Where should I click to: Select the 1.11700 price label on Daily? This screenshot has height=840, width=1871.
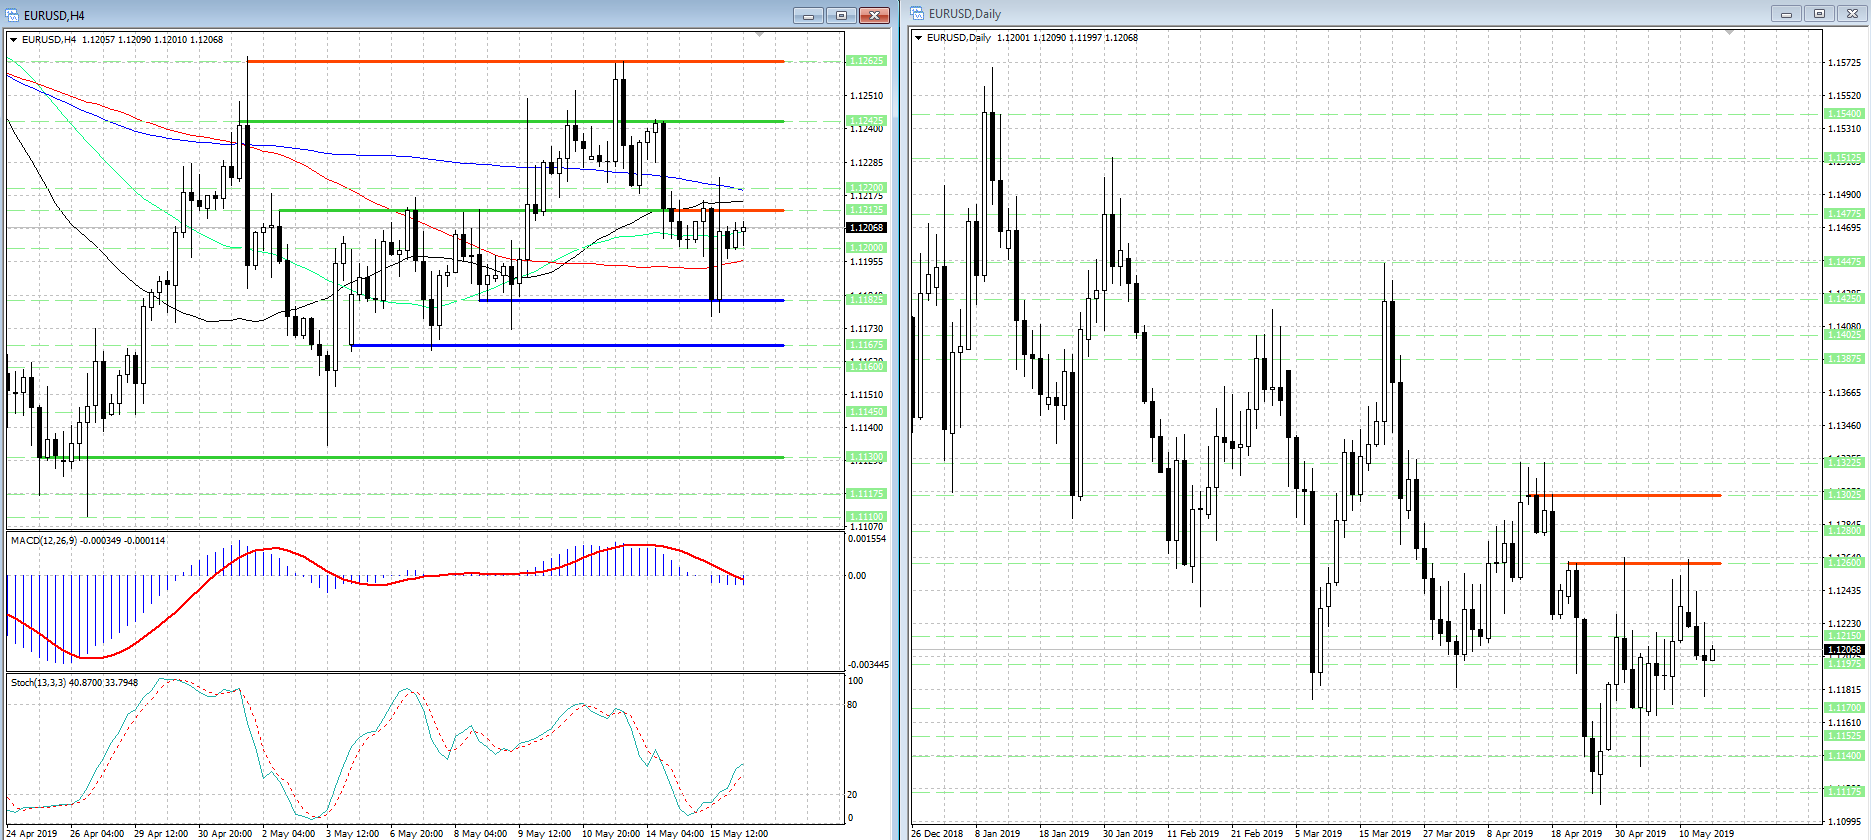tap(1844, 708)
